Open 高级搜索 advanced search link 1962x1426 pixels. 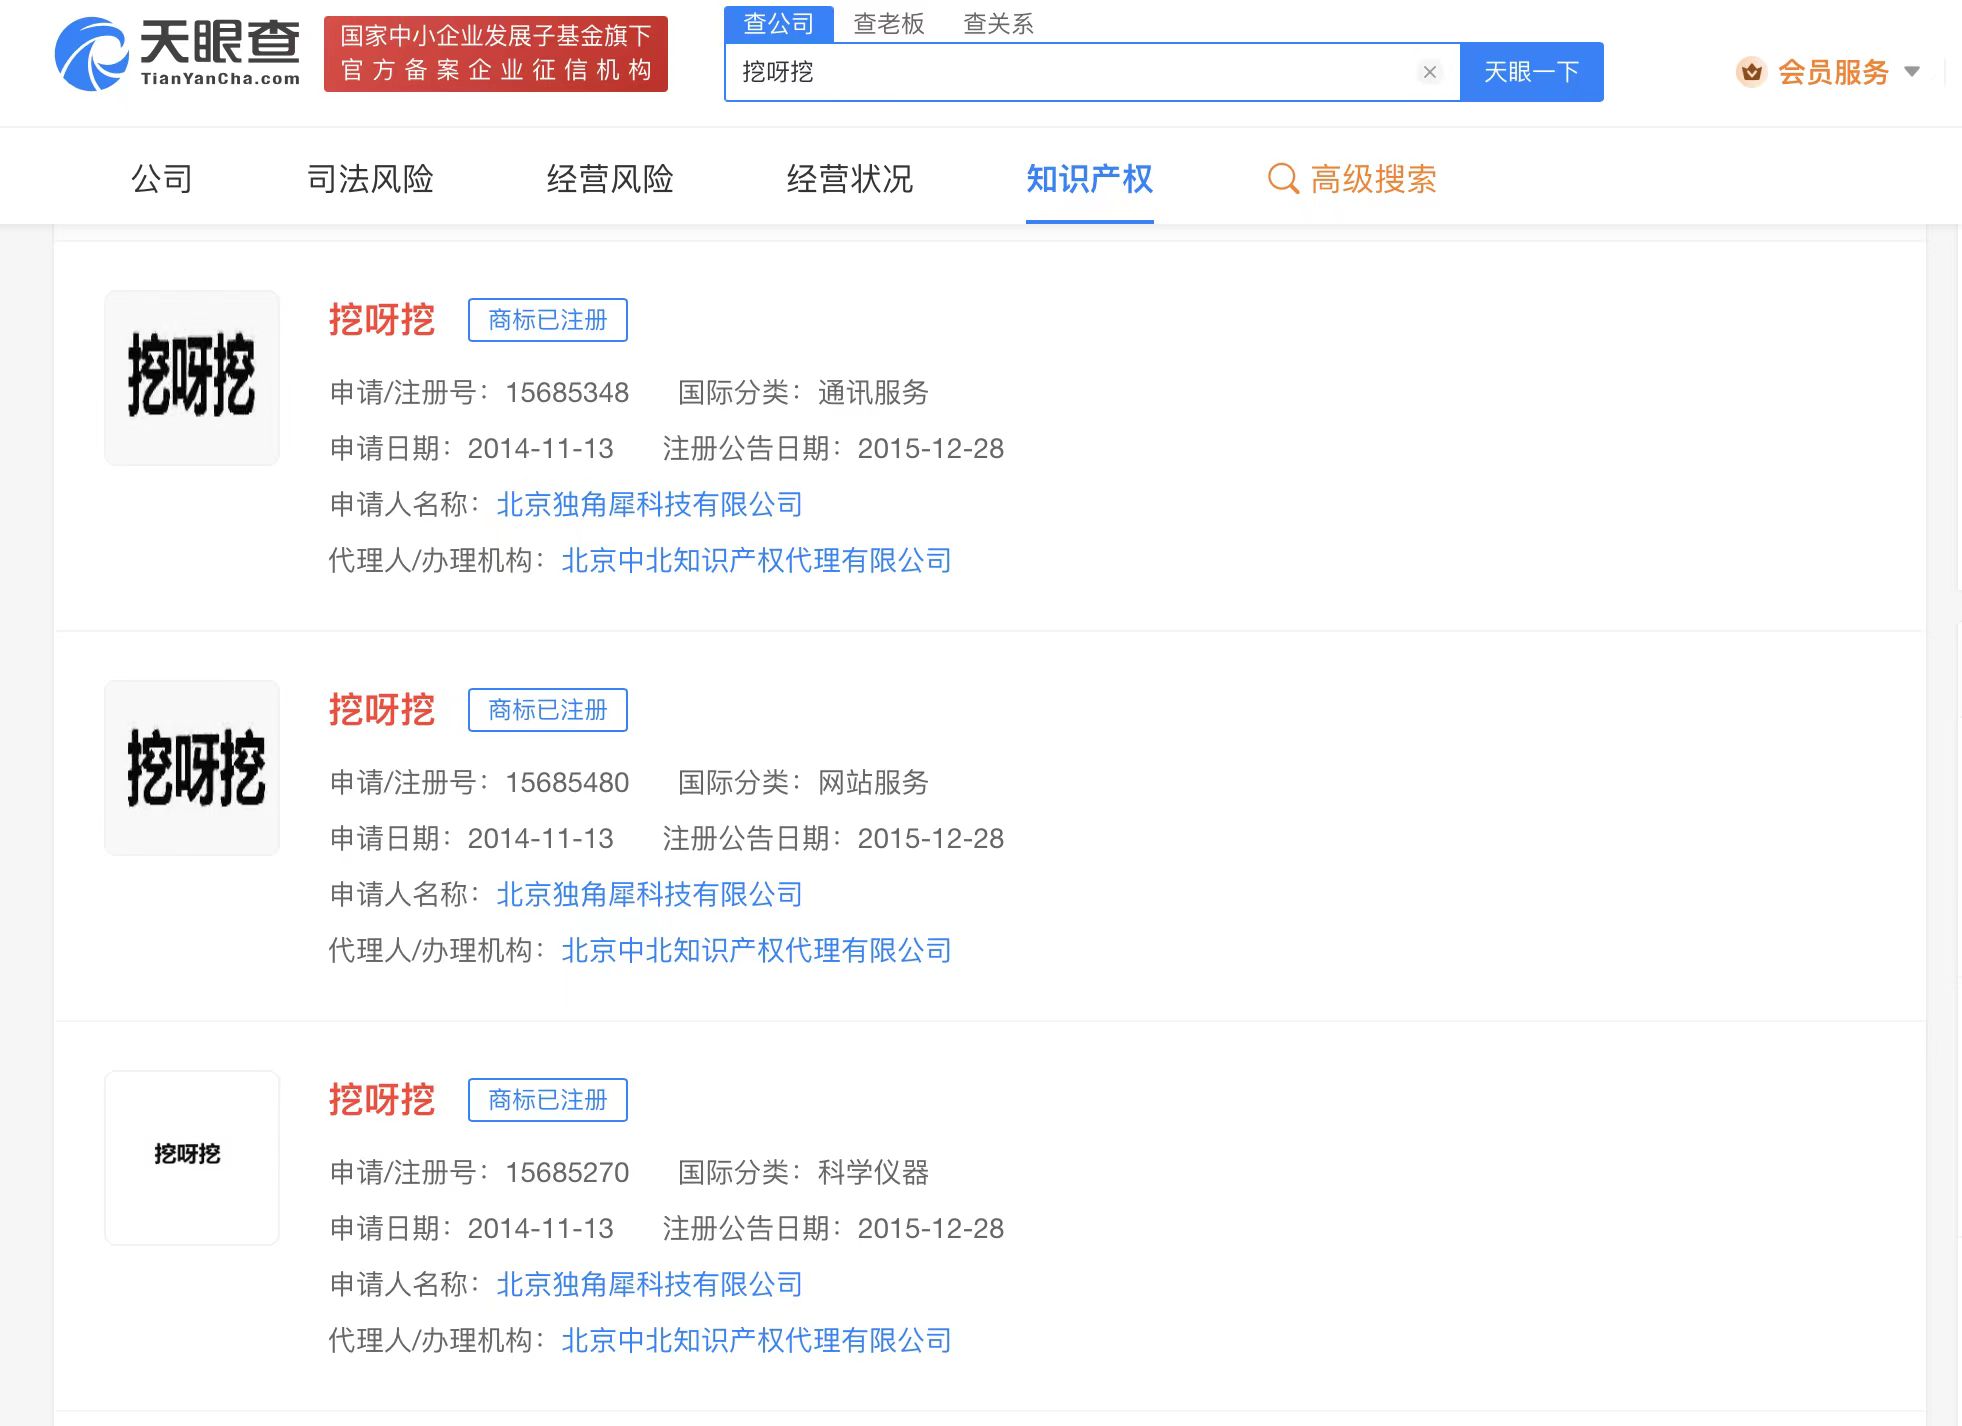pos(1373,179)
